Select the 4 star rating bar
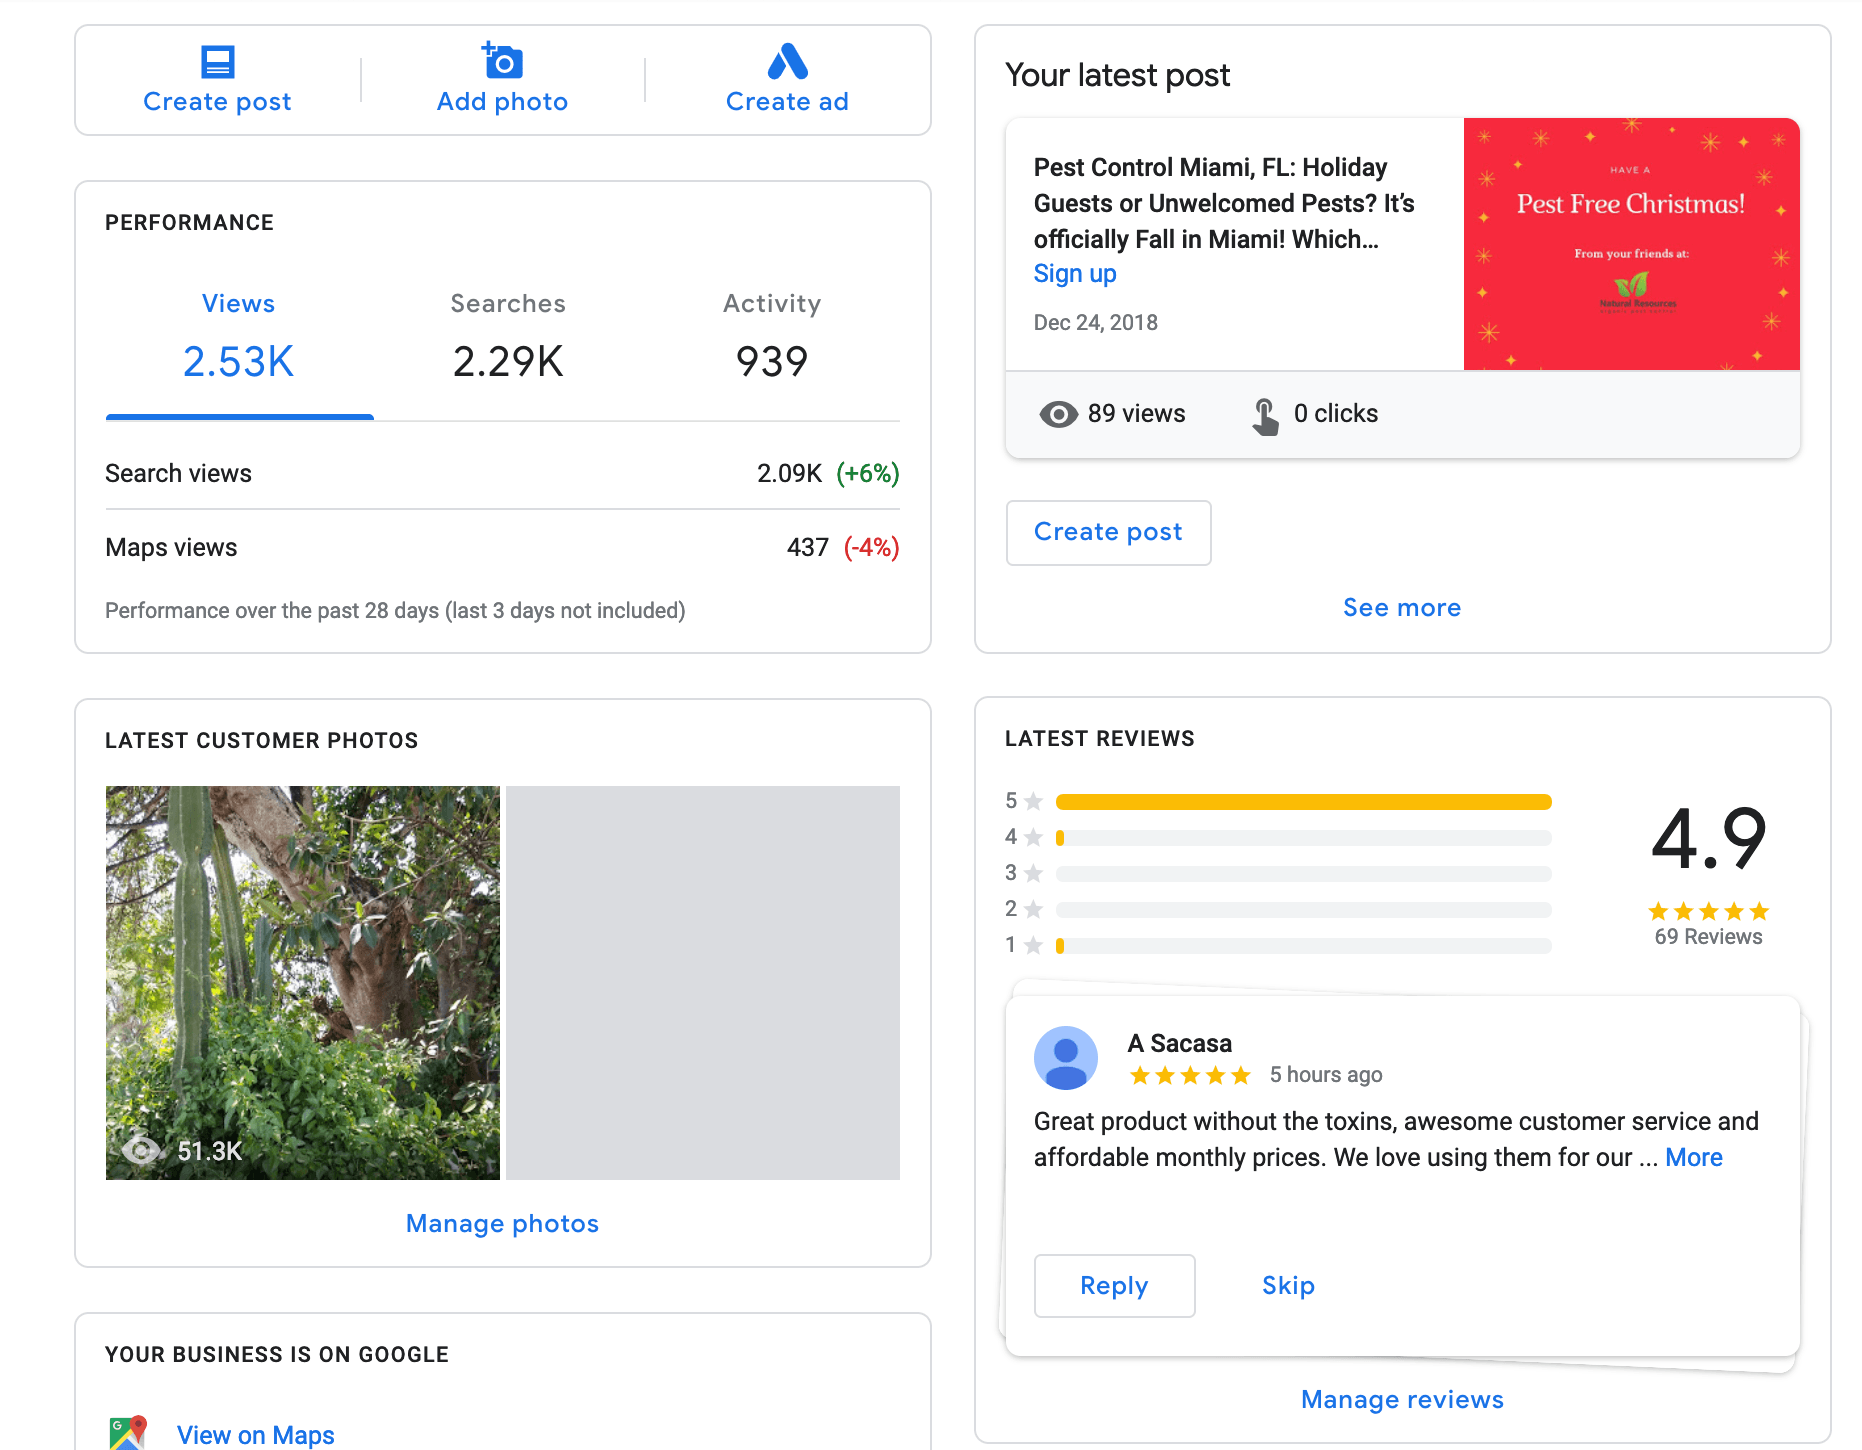This screenshot has width=1862, height=1450. [x=1303, y=838]
